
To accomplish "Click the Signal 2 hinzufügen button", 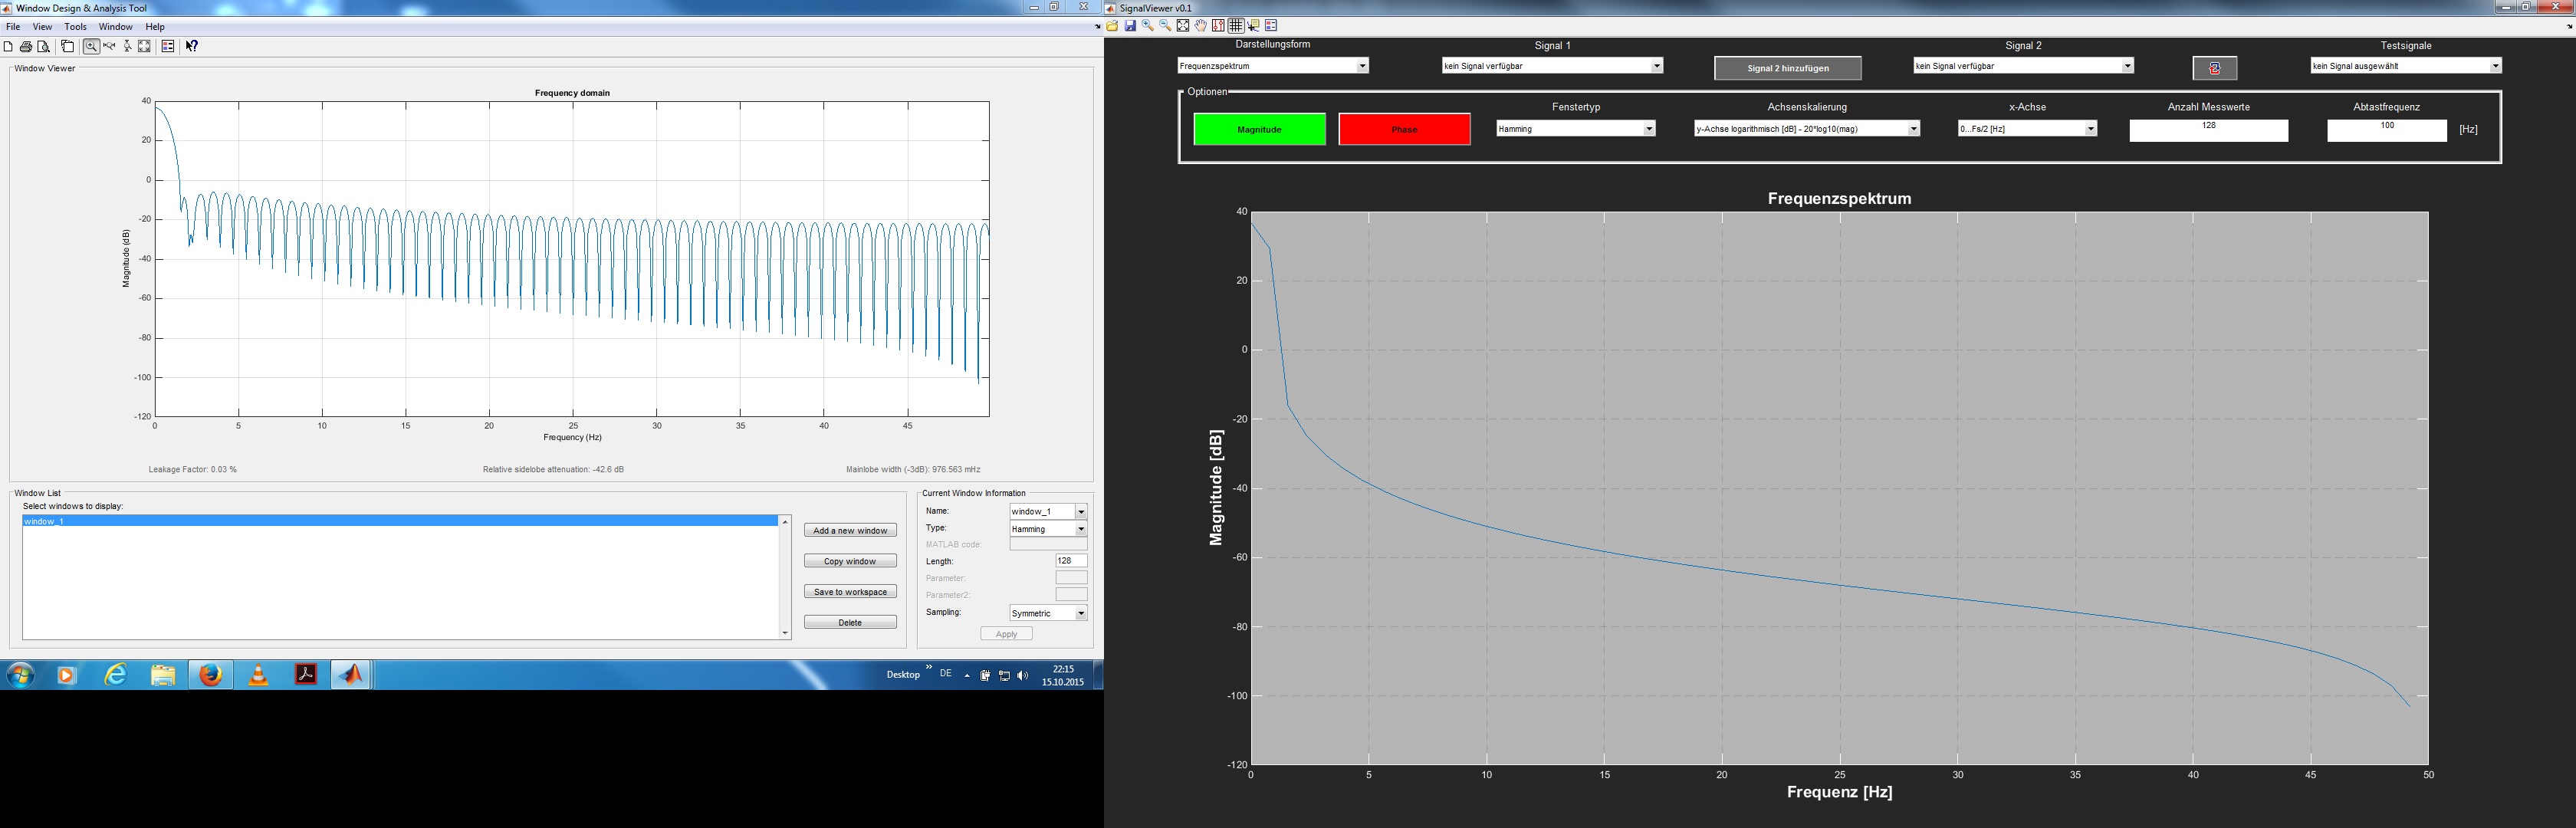I will [x=1787, y=68].
